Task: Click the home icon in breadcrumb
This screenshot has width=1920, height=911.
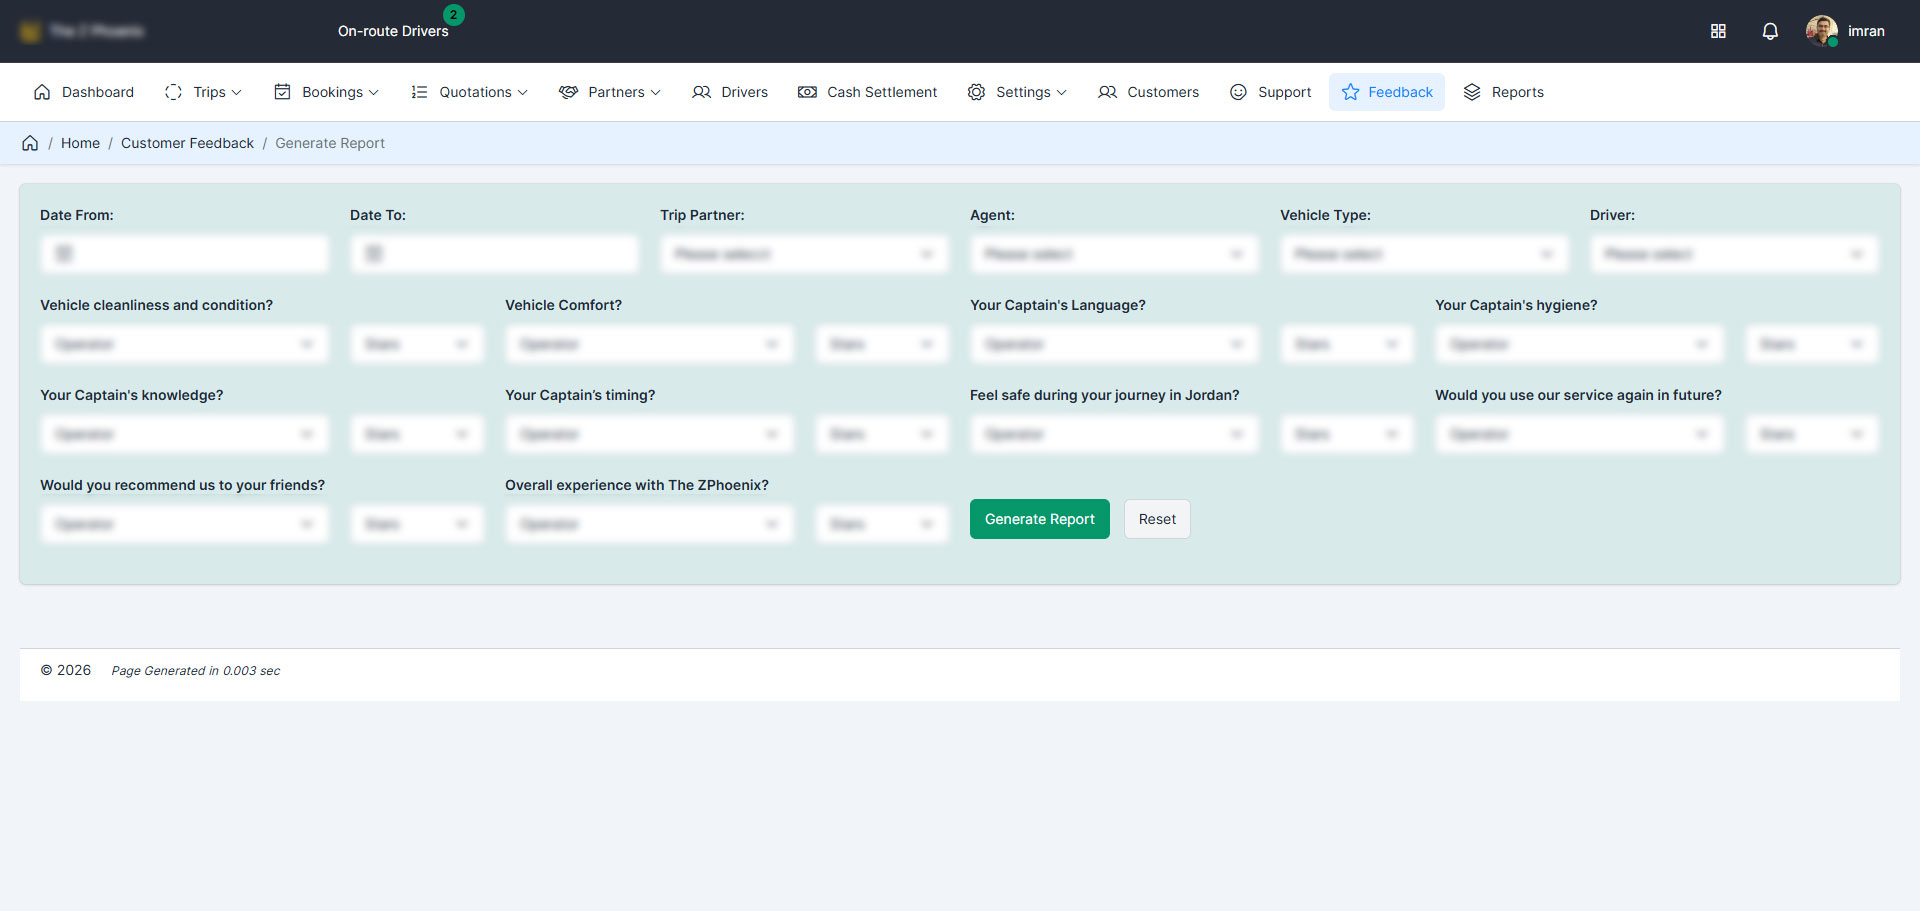Action: click(30, 143)
